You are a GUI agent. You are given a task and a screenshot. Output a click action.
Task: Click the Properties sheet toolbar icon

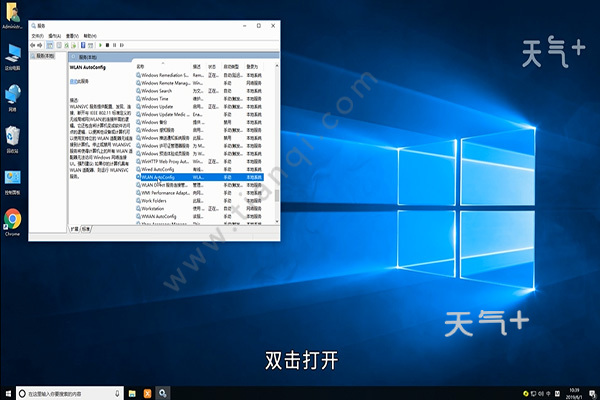[x=59, y=45]
